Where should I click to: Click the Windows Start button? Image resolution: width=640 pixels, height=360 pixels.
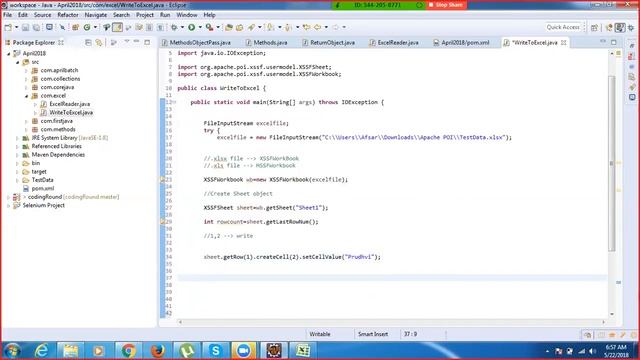(12, 351)
